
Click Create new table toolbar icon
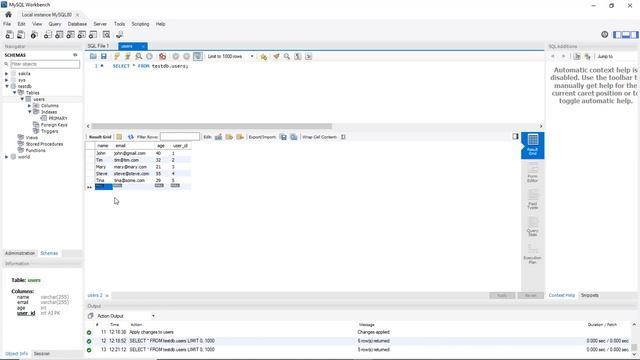[x=59, y=35]
